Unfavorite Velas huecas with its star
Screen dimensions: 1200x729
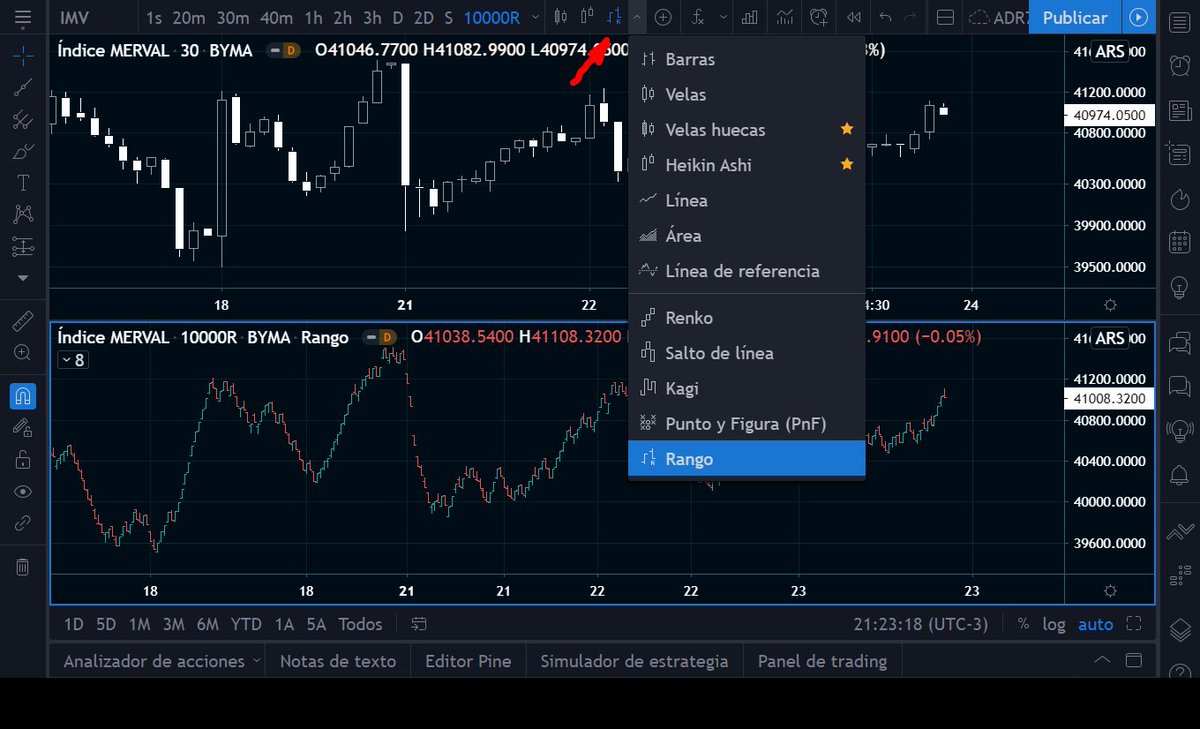click(x=847, y=129)
